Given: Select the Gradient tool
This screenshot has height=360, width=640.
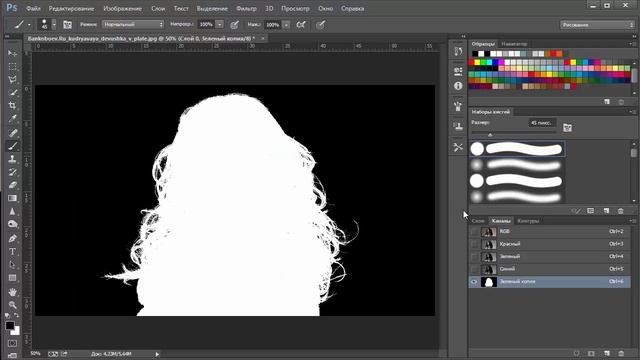Looking at the screenshot, I should (12, 198).
